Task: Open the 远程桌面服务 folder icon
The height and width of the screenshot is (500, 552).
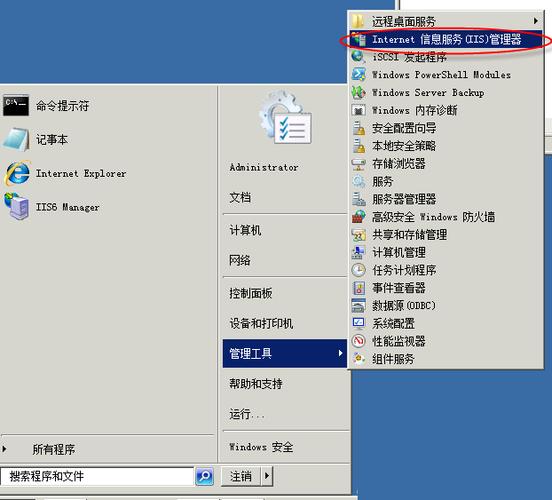Action: 358,21
